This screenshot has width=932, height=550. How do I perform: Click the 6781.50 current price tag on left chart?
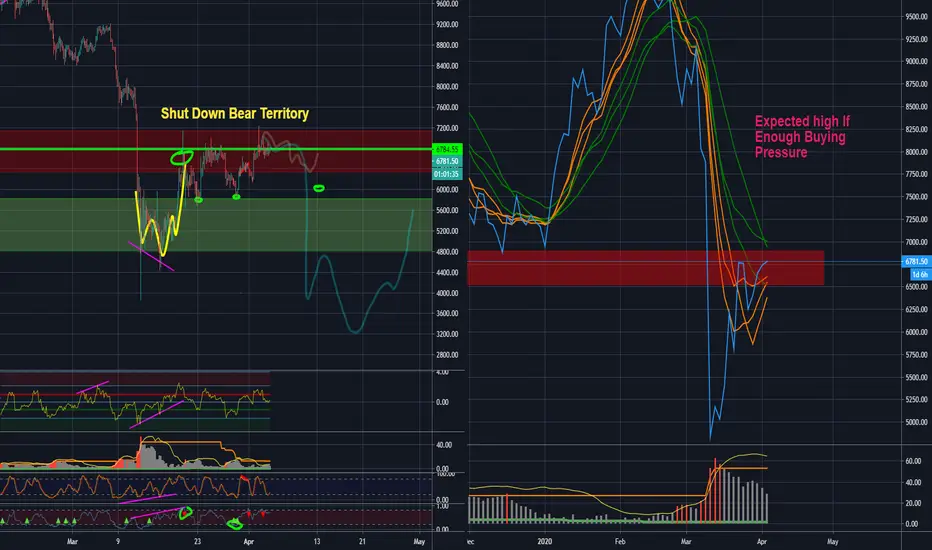447,161
